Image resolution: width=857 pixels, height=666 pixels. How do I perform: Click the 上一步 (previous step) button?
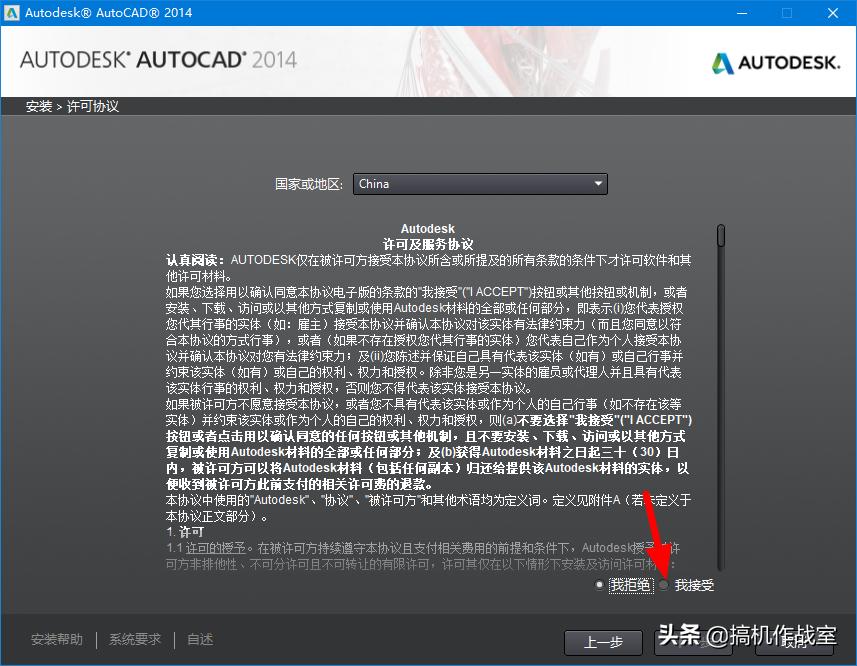click(x=604, y=643)
